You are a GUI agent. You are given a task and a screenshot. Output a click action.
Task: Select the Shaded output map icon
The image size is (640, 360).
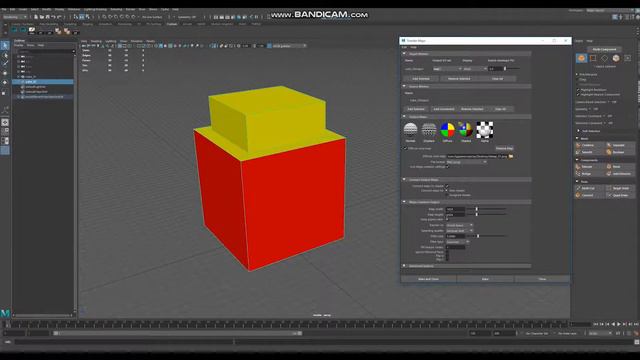466,130
